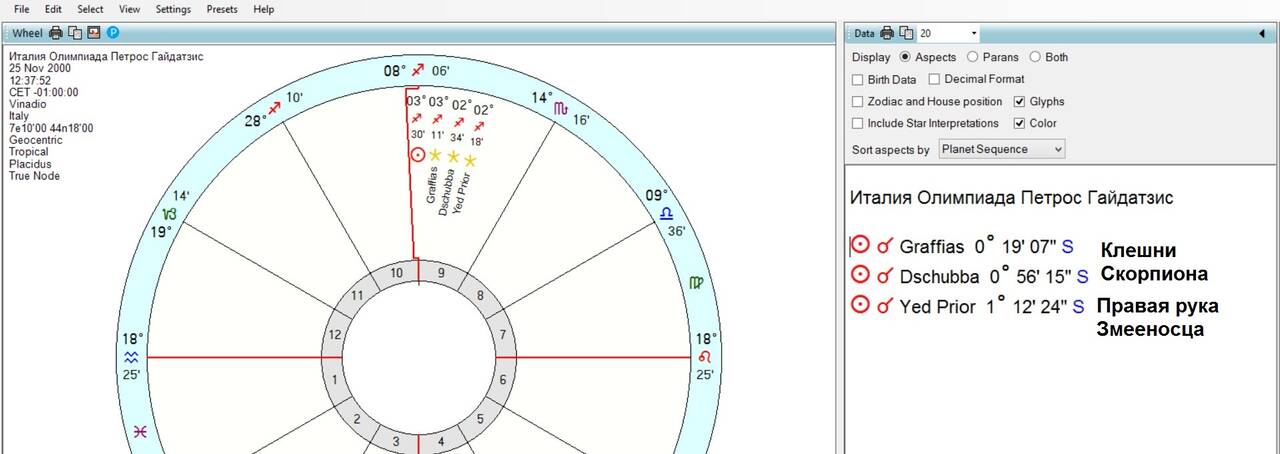Open the View menu
This screenshot has height=454, width=1280.
point(130,9)
